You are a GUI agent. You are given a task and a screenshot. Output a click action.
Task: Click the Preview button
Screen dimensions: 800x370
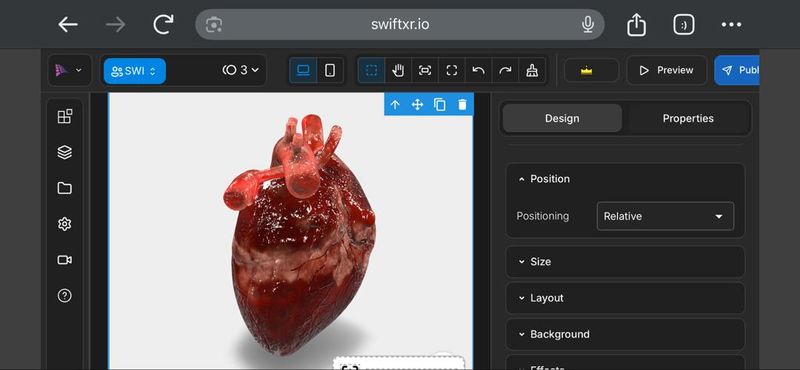(666, 70)
